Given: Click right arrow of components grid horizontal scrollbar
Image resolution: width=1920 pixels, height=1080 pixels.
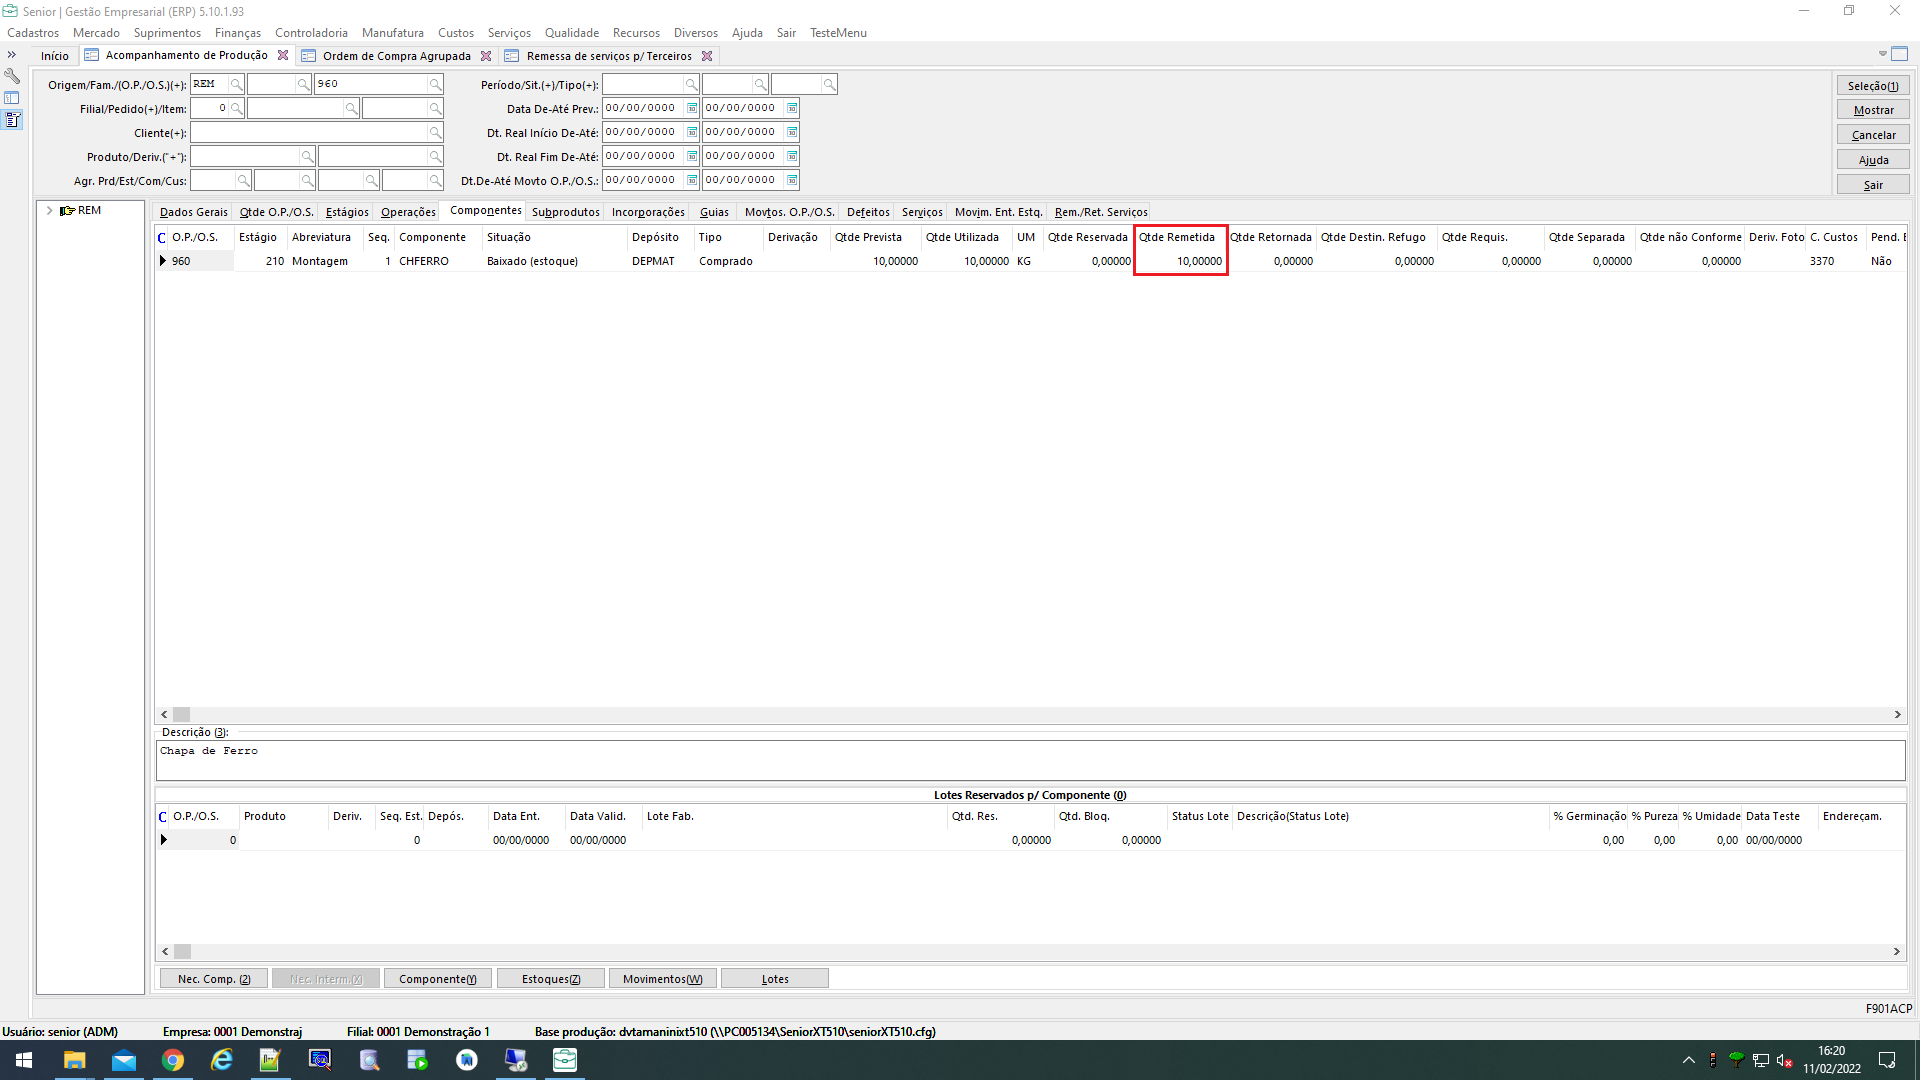Looking at the screenshot, I should coord(1897,715).
